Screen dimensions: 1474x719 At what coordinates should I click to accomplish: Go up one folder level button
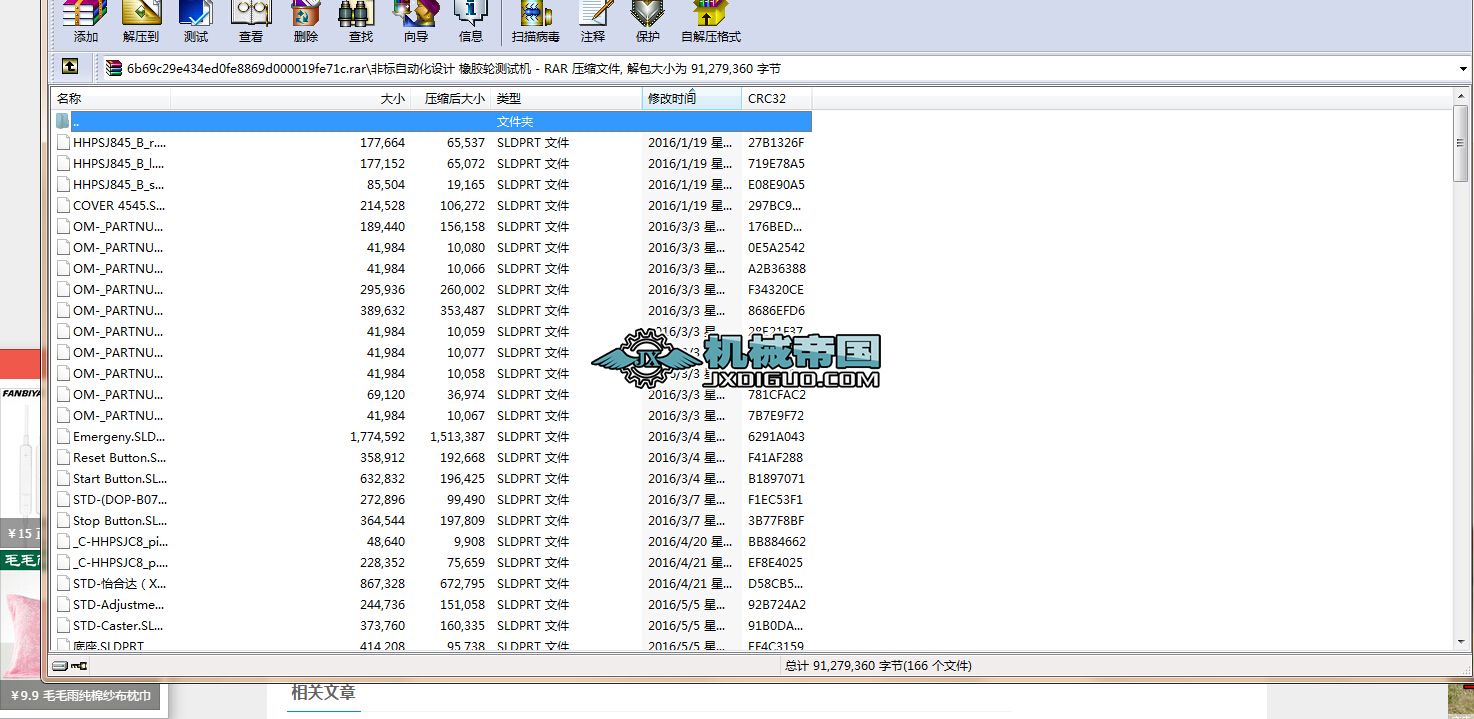pos(70,67)
